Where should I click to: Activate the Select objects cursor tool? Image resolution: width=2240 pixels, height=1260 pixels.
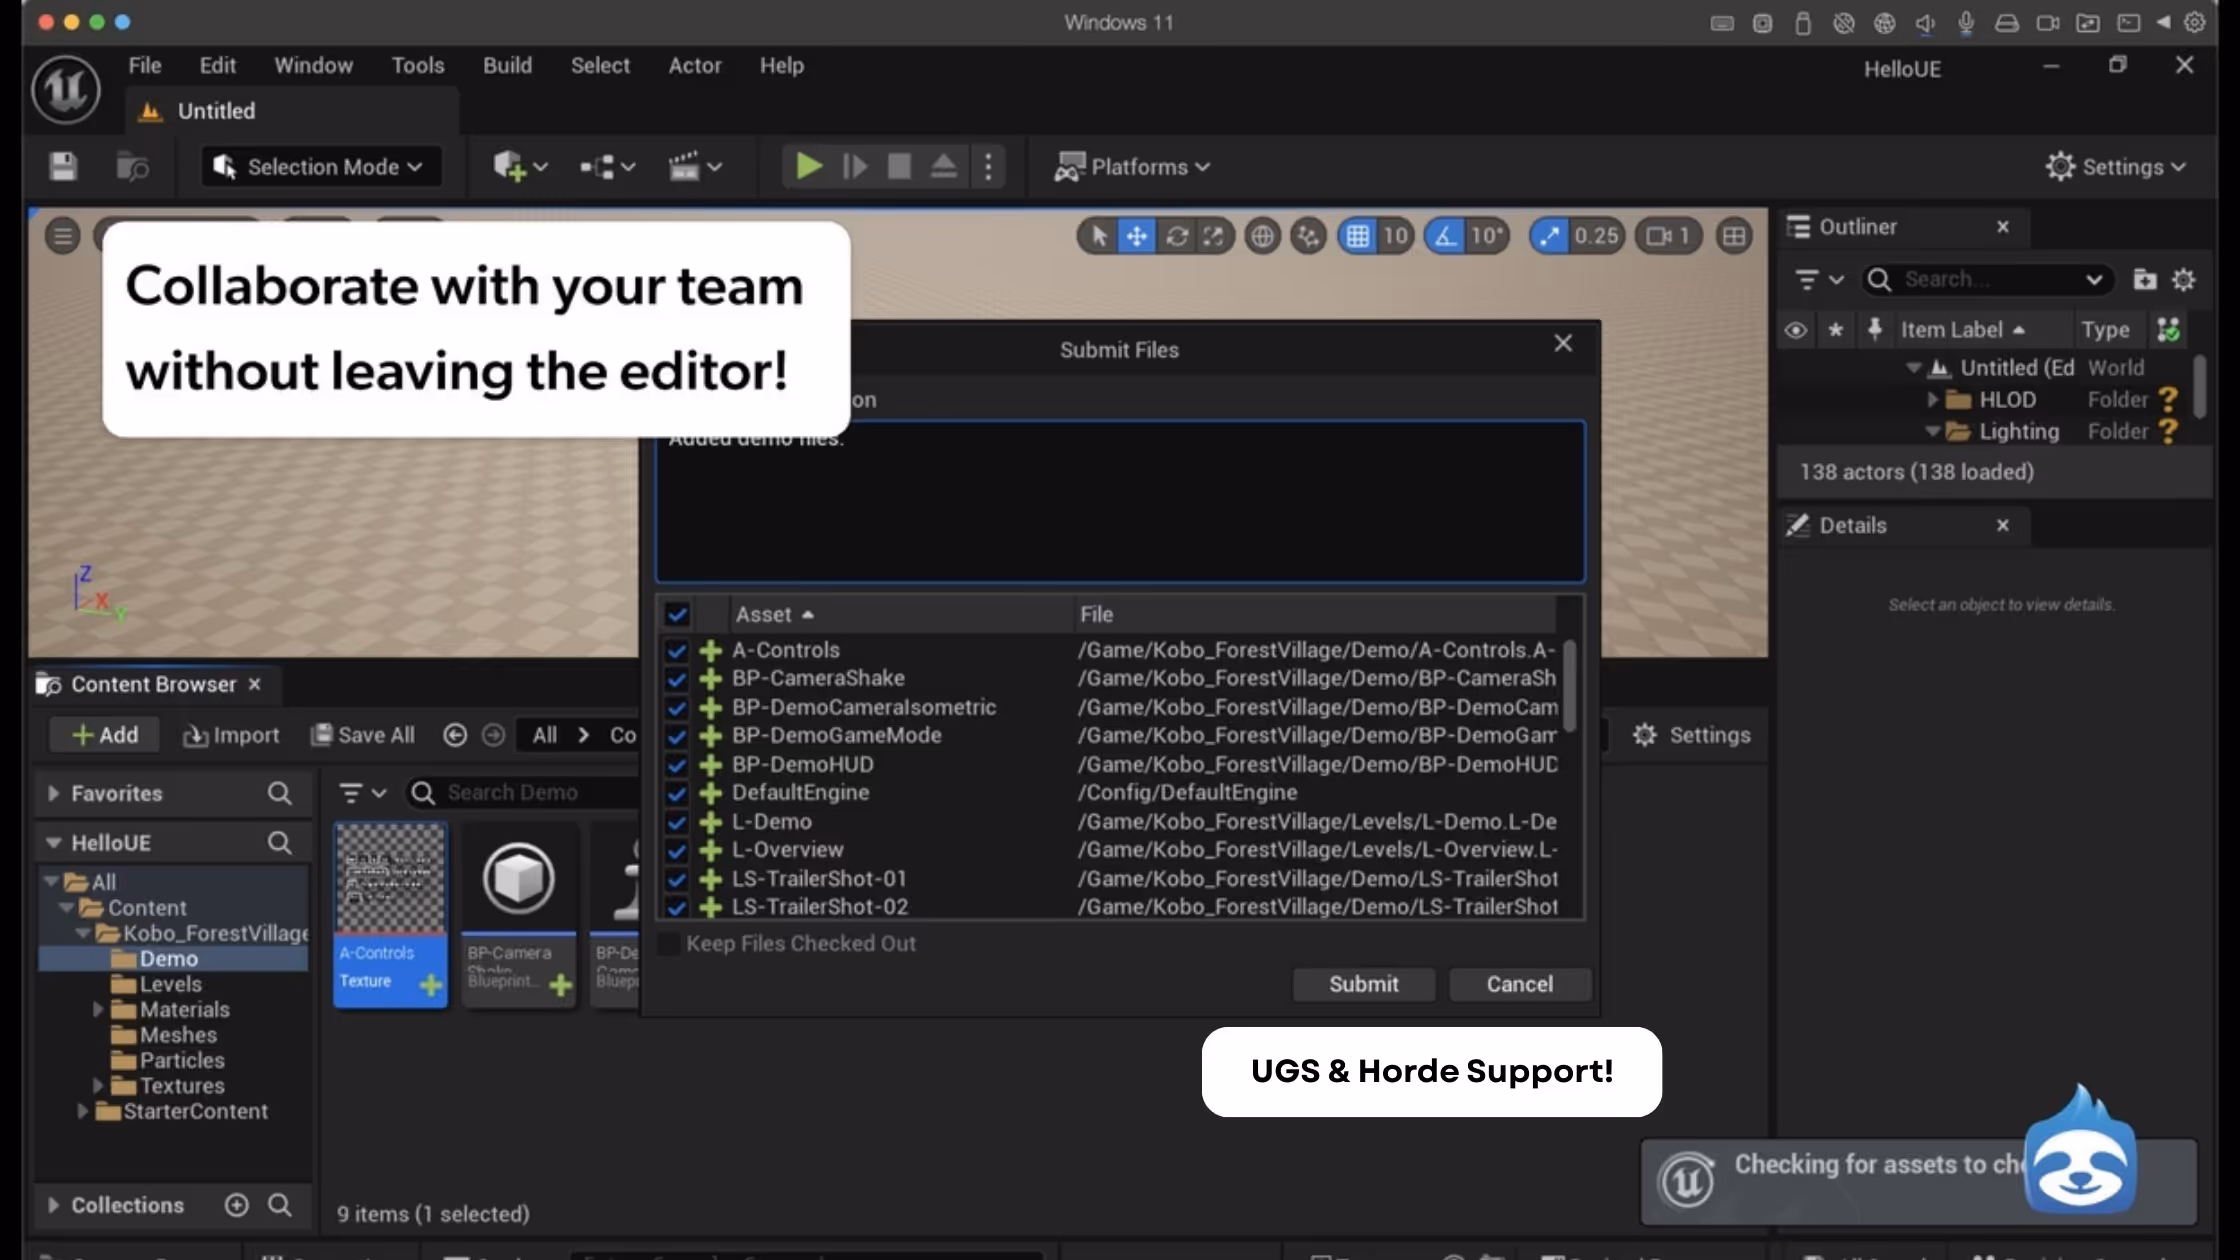point(1098,236)
